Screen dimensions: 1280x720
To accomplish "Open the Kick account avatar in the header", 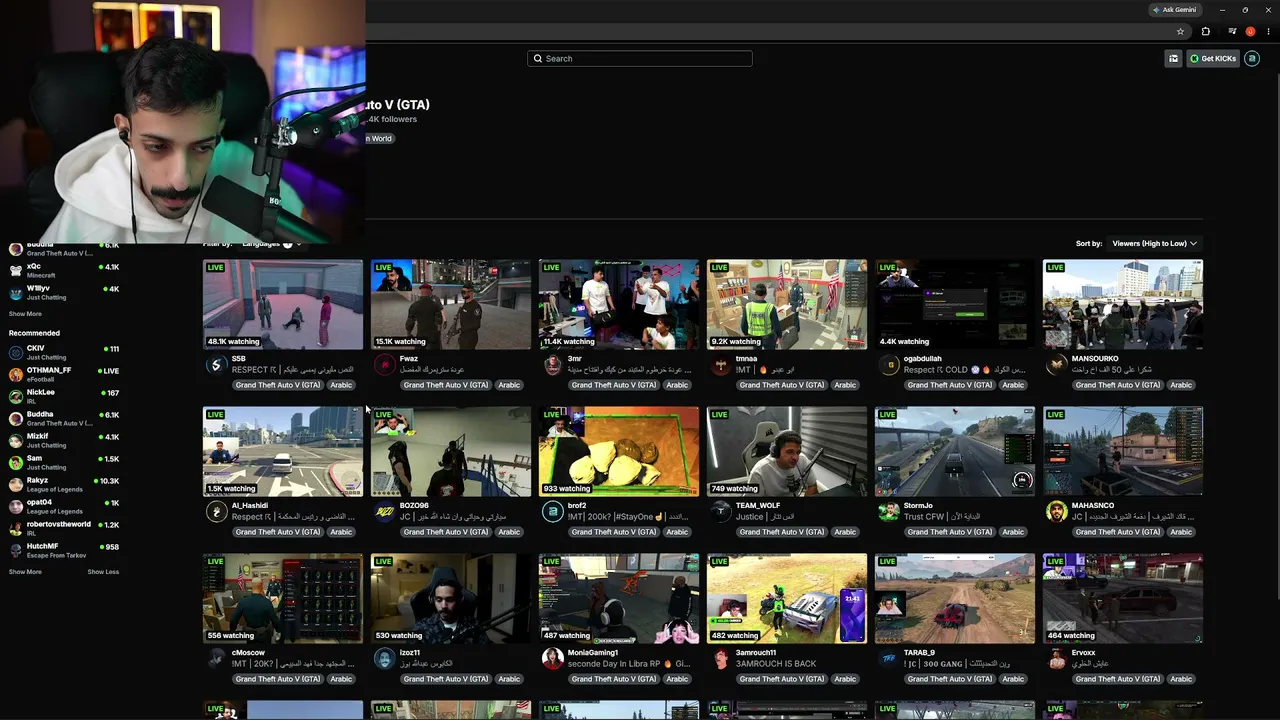I will coord(1252,59).
